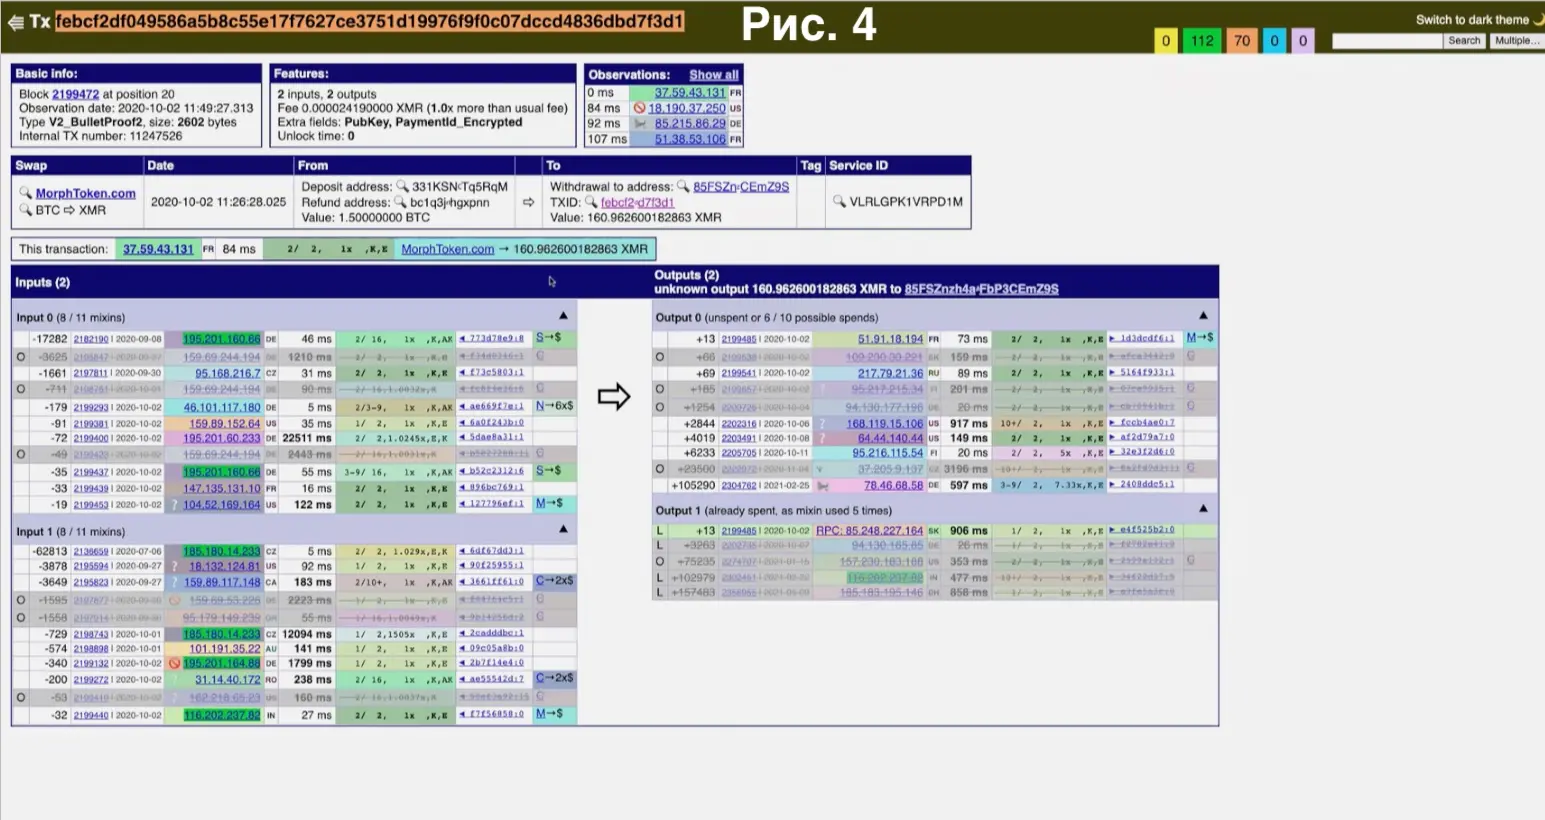Viewport: 1545px width, 820px height.
Task: Open transaction link 5dae8a31:1
Action: pos(496,438)
